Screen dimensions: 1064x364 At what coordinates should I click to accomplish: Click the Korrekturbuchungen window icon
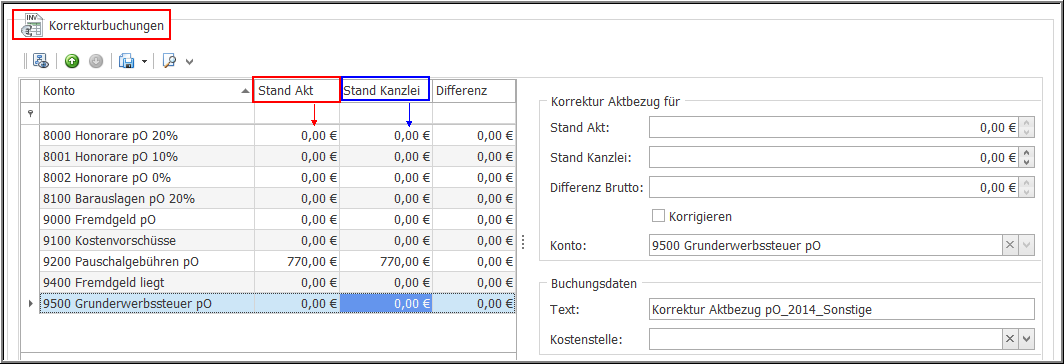click(32, 25)
